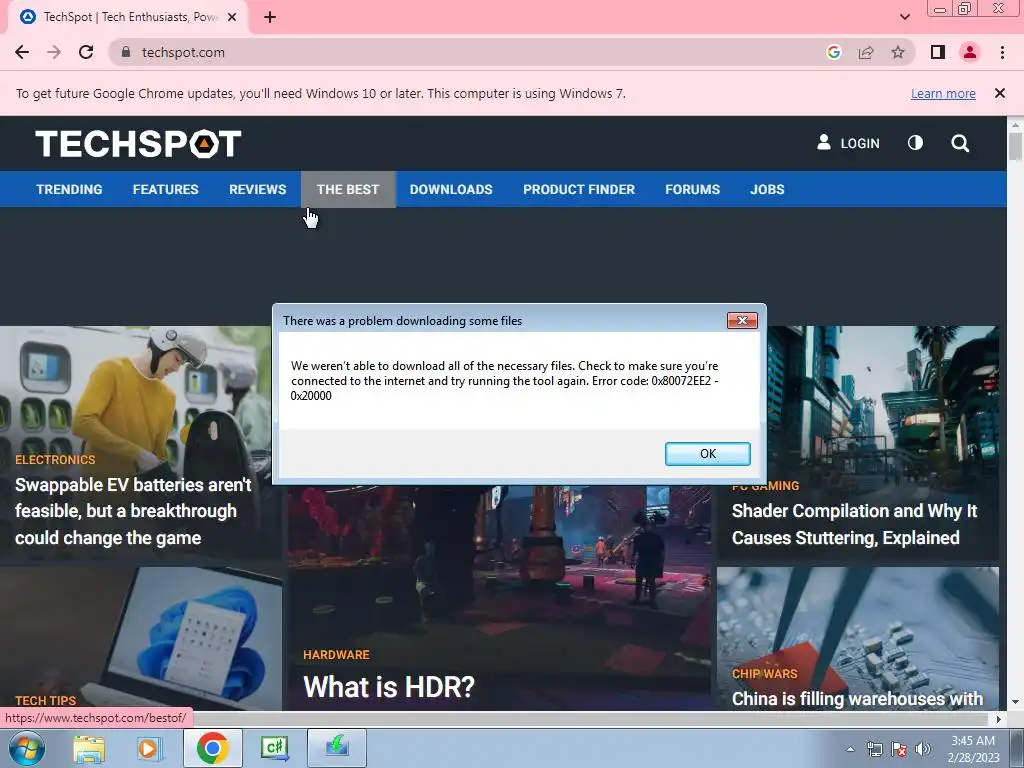Viewport: 1024px width, 768px height.
Task: Click the horizontal scroll right arrow
Action: [999, 719]
